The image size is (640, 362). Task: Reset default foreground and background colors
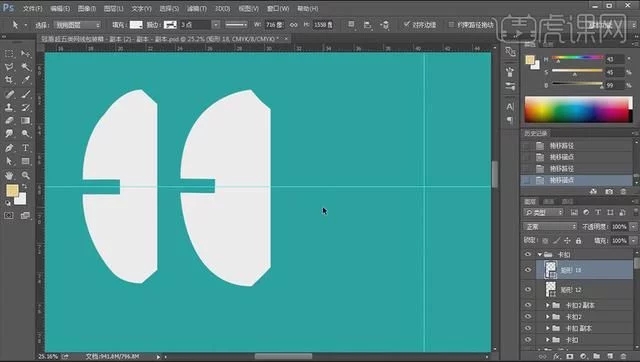point(8,203)
